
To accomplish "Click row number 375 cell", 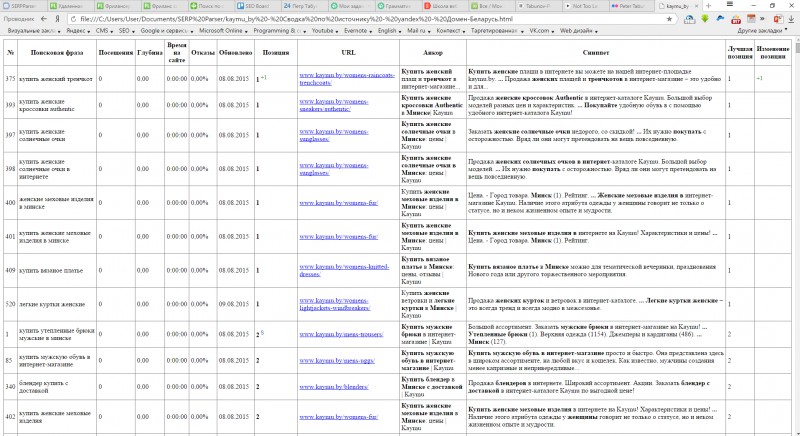I will click(x=10, y=79).
